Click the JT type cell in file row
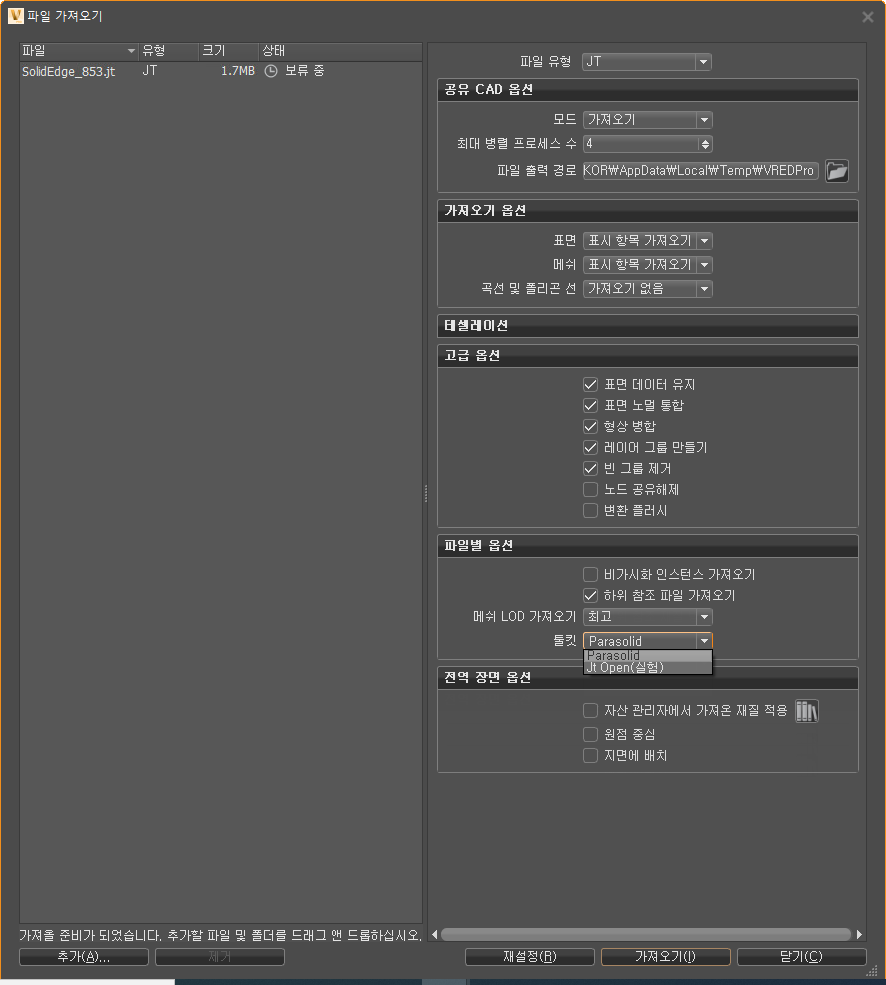This screenshot has width=886, height=985. [150, 71]
